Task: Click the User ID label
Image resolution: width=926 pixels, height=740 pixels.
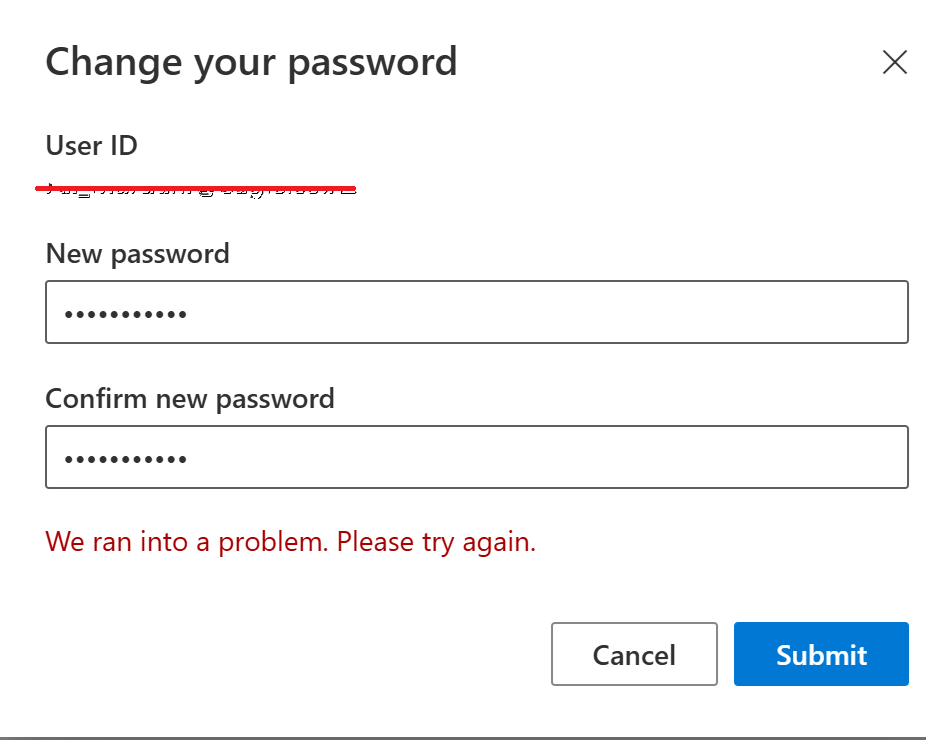Action: (x=91, y=146)
